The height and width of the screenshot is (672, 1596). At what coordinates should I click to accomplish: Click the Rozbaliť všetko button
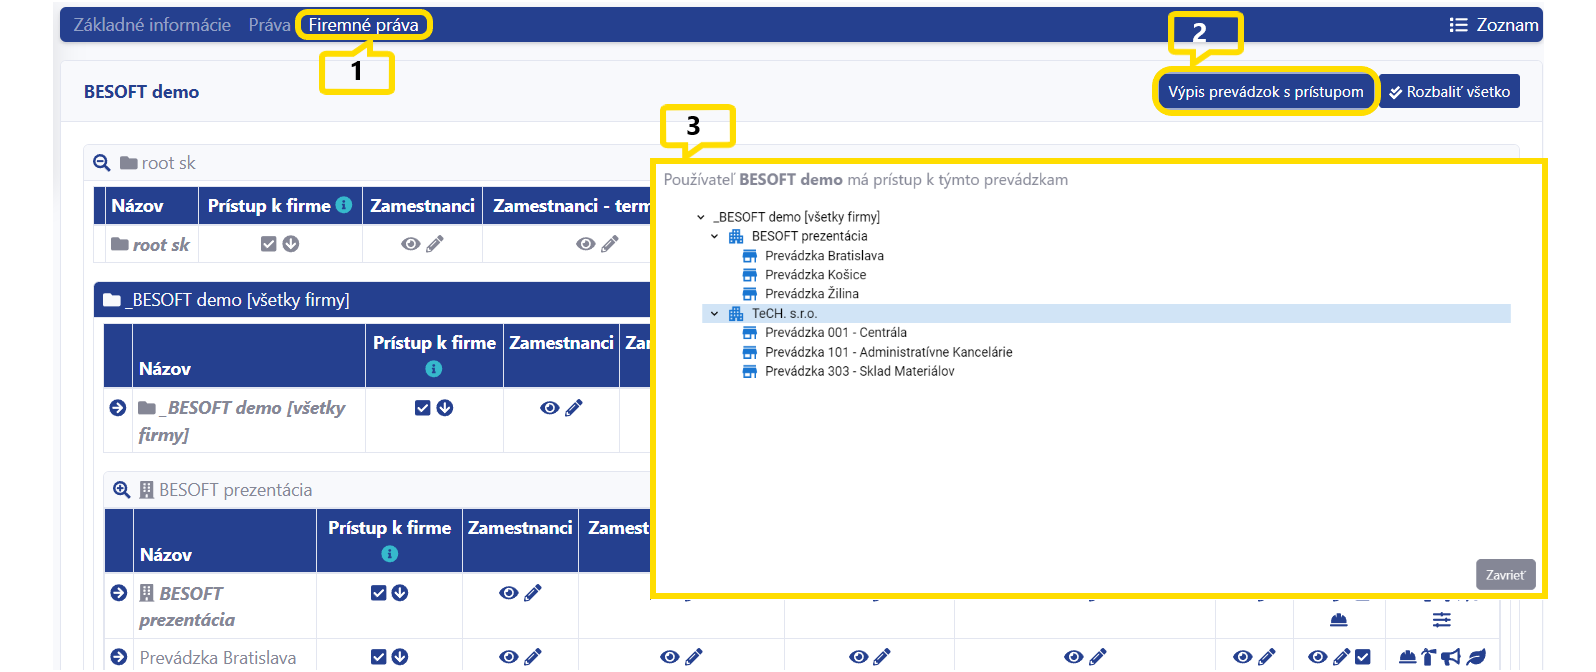(1449, 91)
